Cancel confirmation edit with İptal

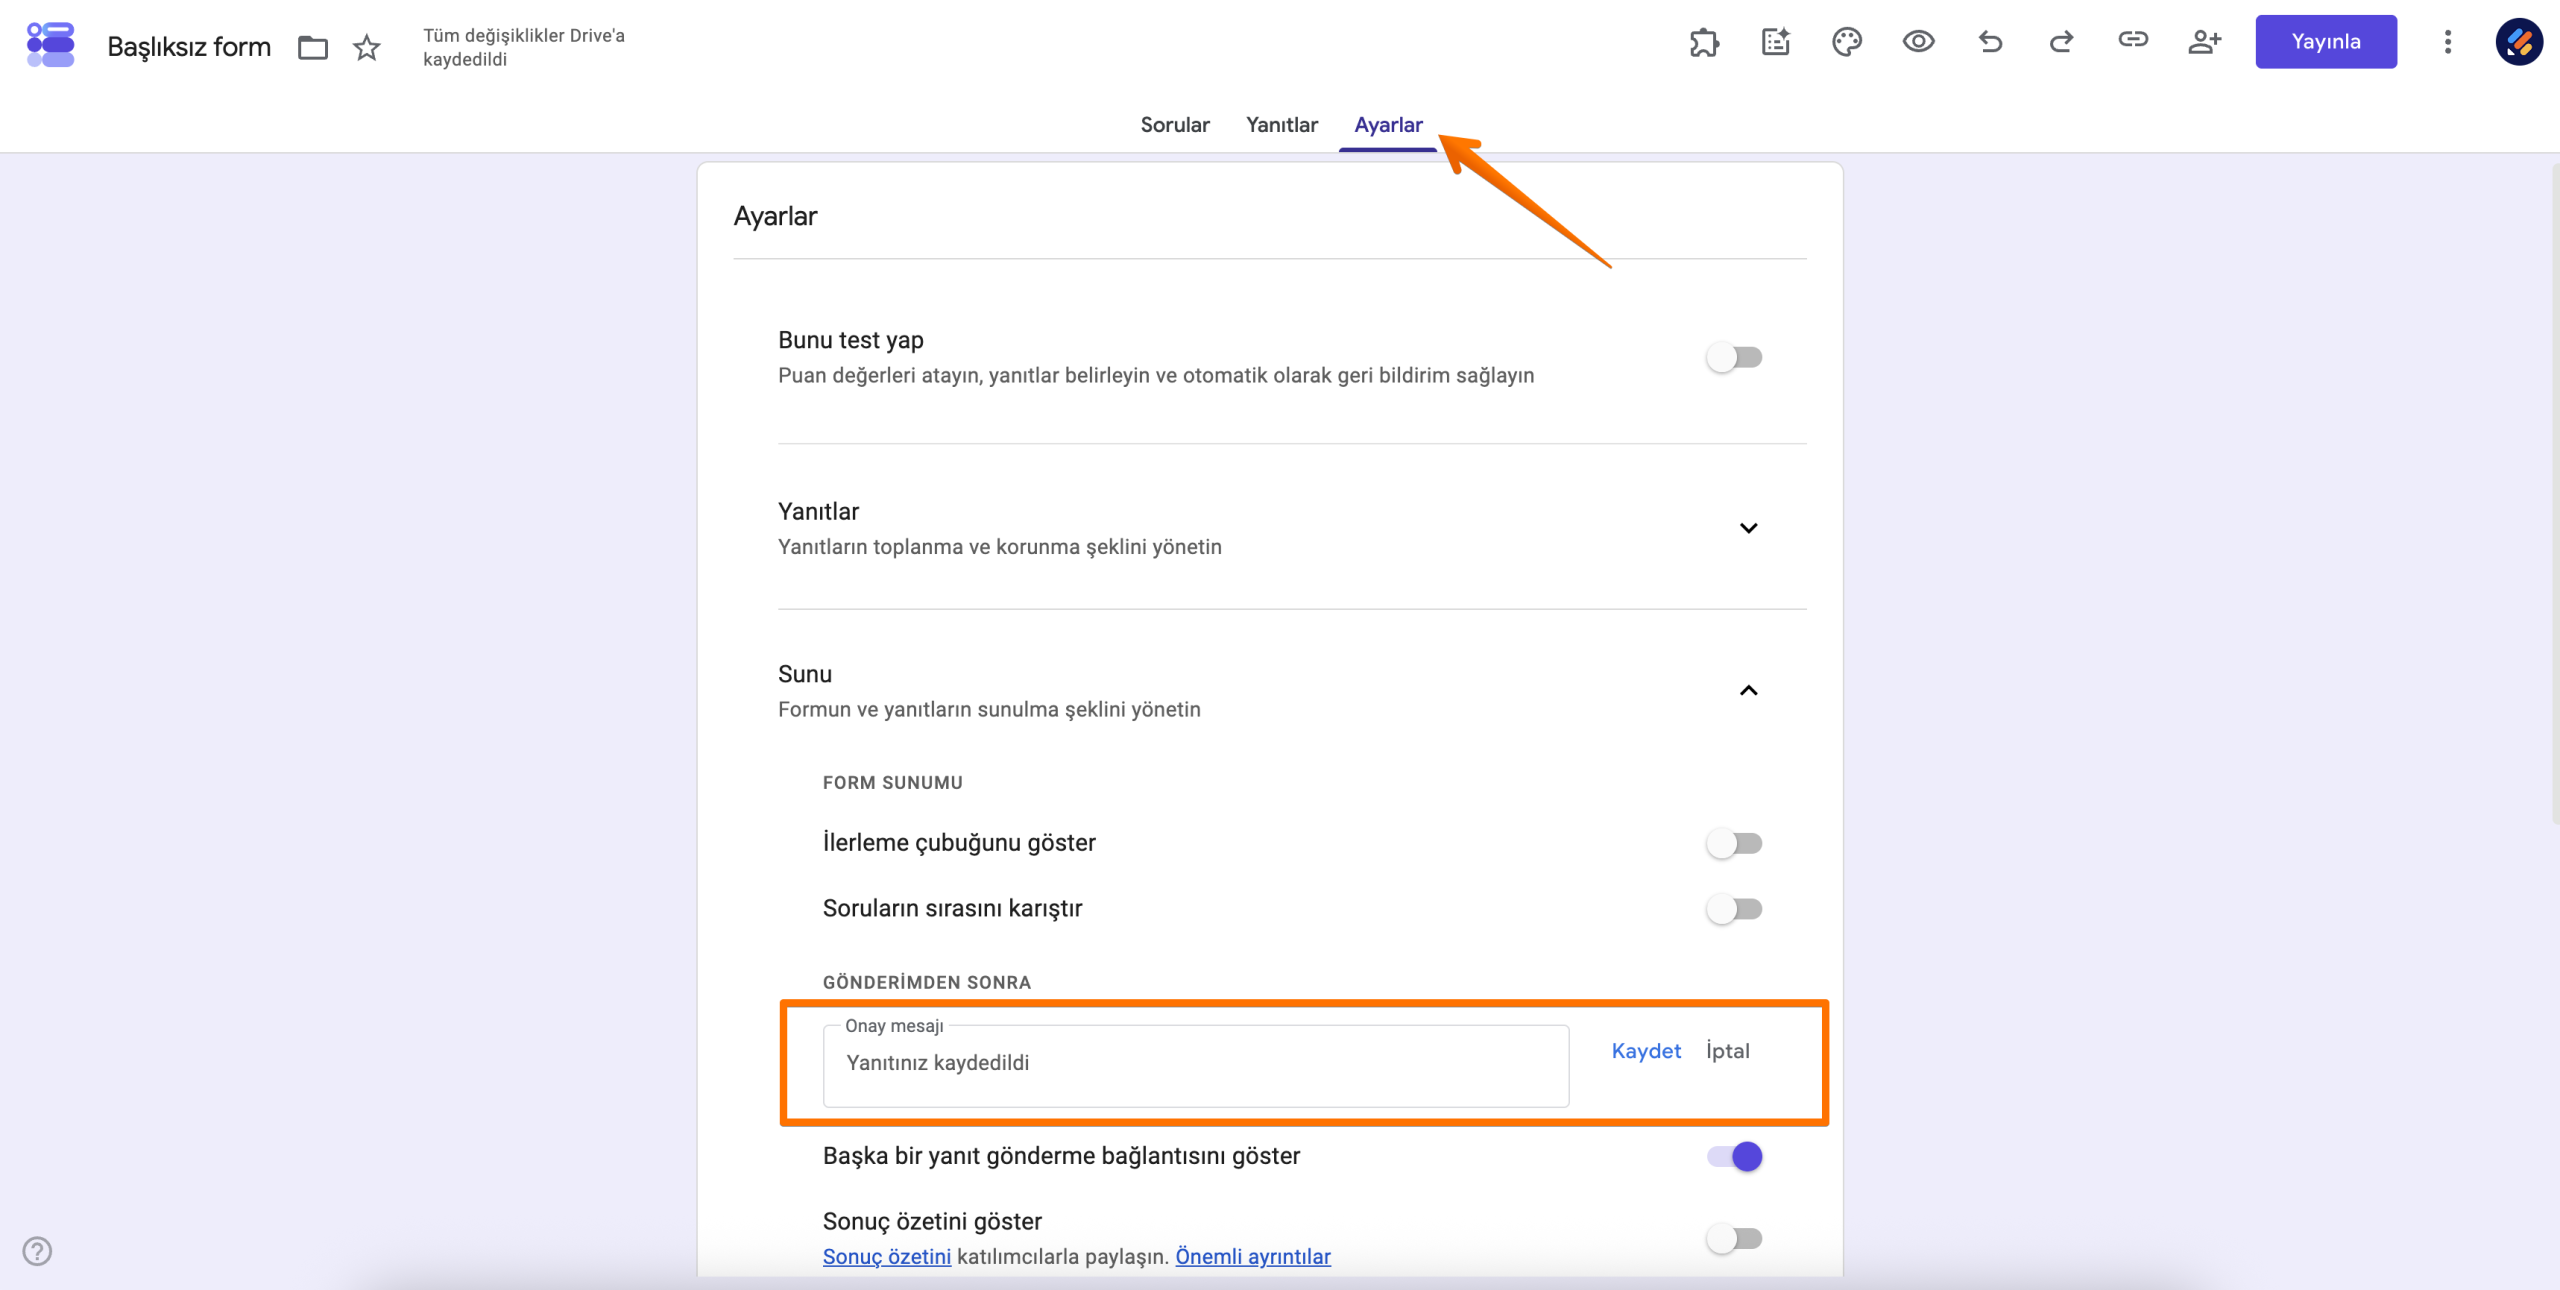point(1728,1051)
